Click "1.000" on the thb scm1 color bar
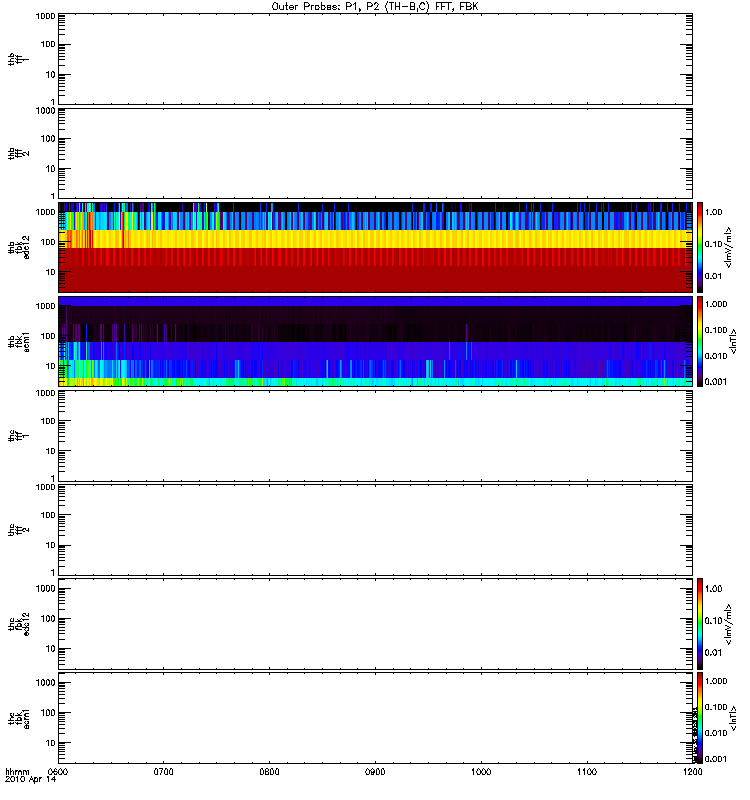 [x=716, y=304]
